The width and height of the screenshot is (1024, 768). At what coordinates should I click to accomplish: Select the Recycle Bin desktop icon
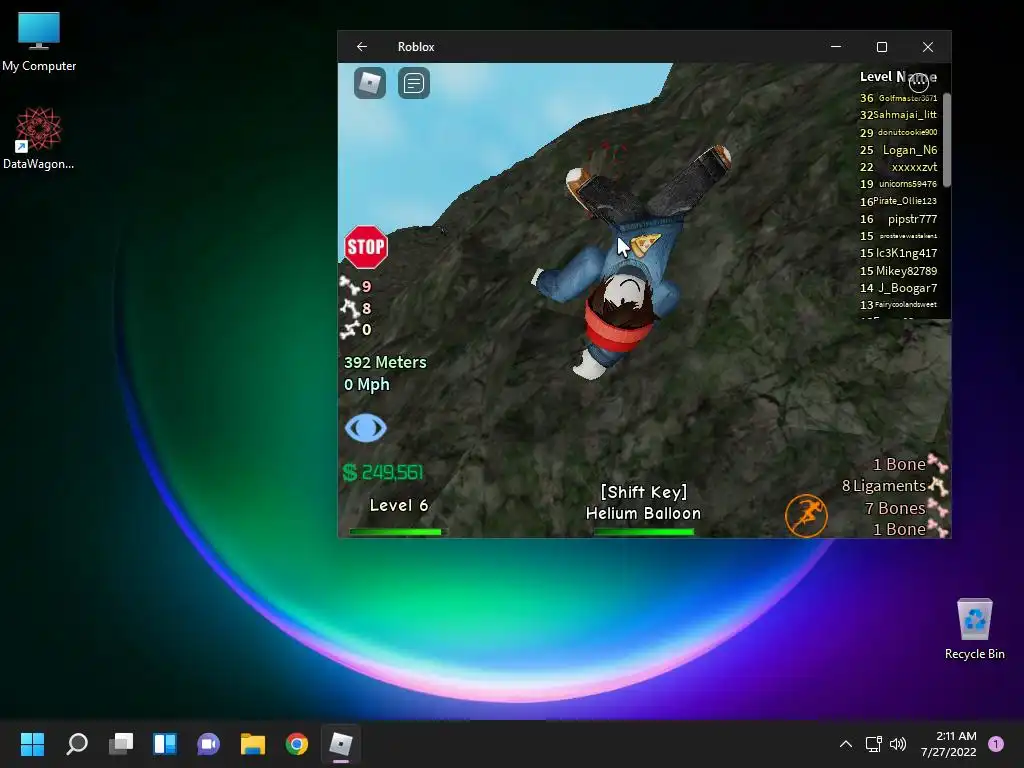tap(974, 629)
